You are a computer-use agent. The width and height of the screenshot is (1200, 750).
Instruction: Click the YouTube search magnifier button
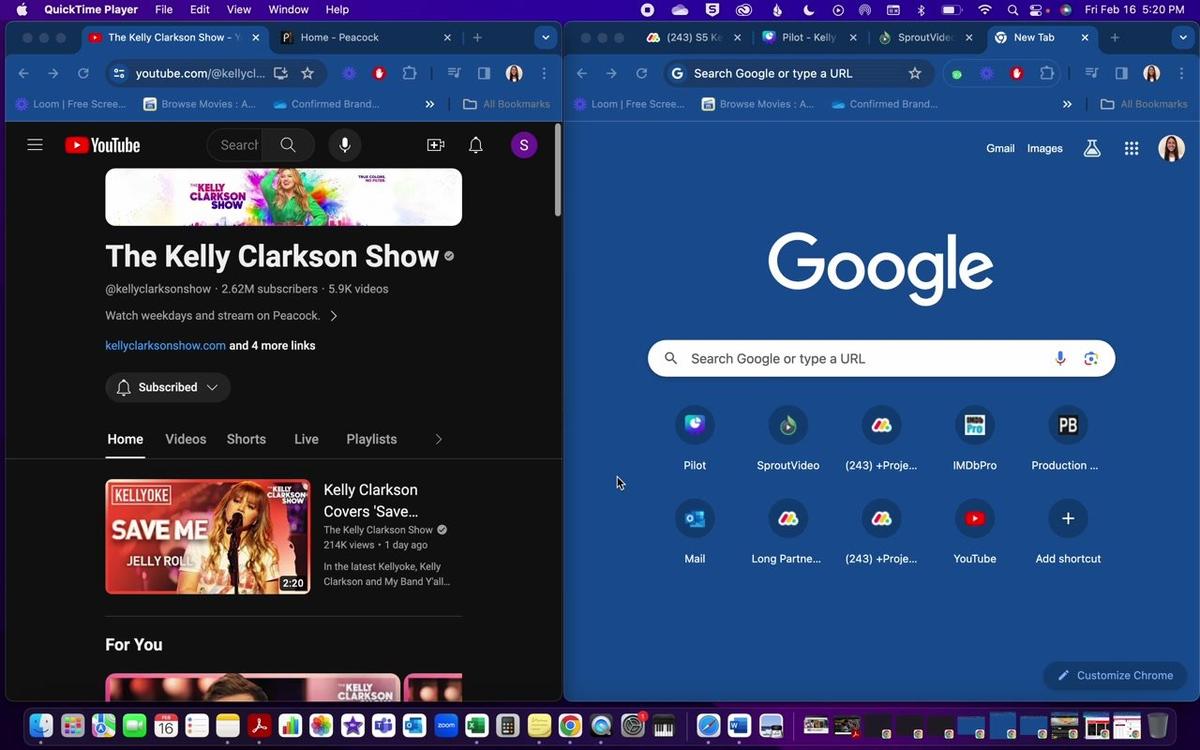288,145
